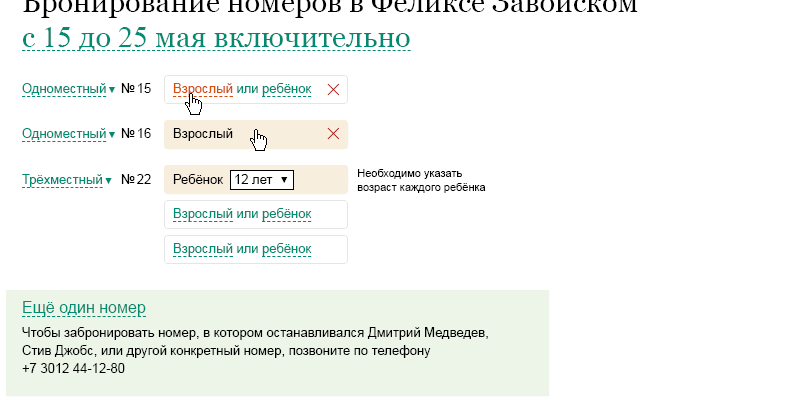Image resolution: width=800 pixels, height=400 pixels.
Task: Remove room № 16 with red cross
Action: pyautogui.click(x=333, y=134)
